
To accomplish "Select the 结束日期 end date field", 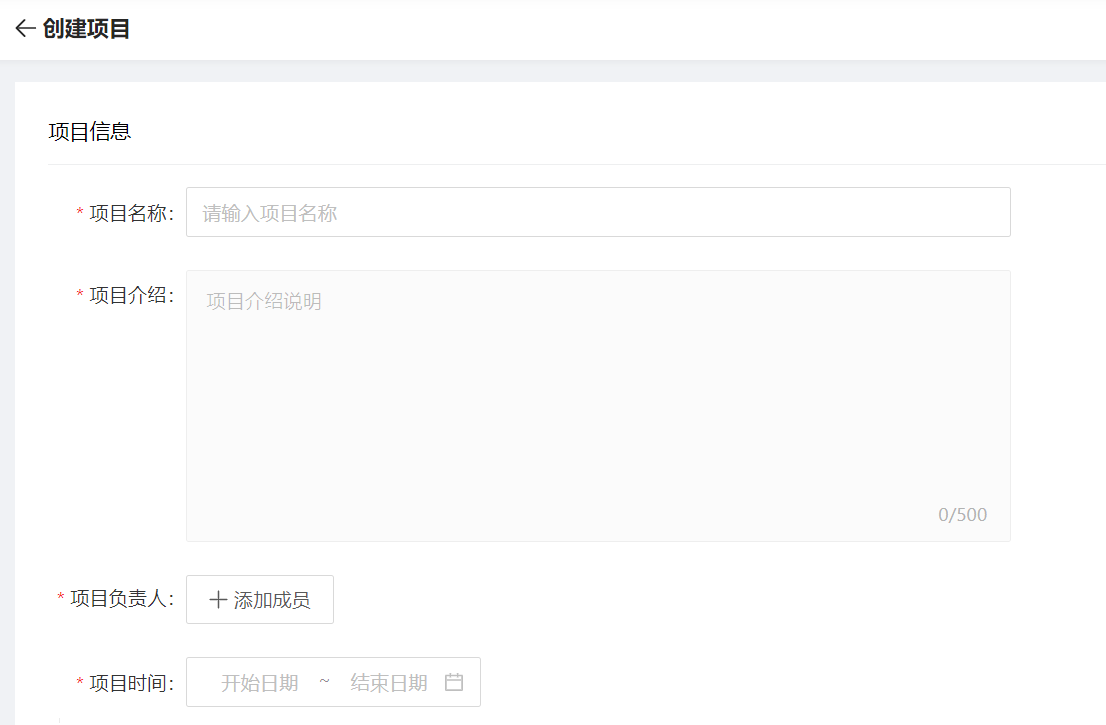I will coord(389,682).
